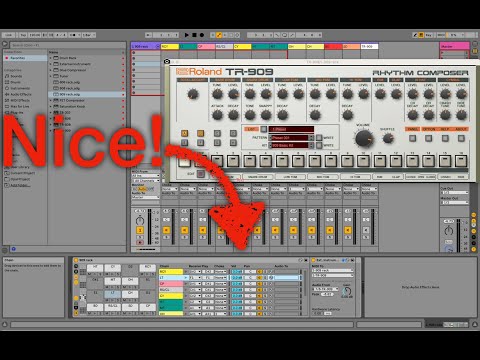Trigger the BD drum rack pad
Viewport: 480px width, 360px height.
95,307
